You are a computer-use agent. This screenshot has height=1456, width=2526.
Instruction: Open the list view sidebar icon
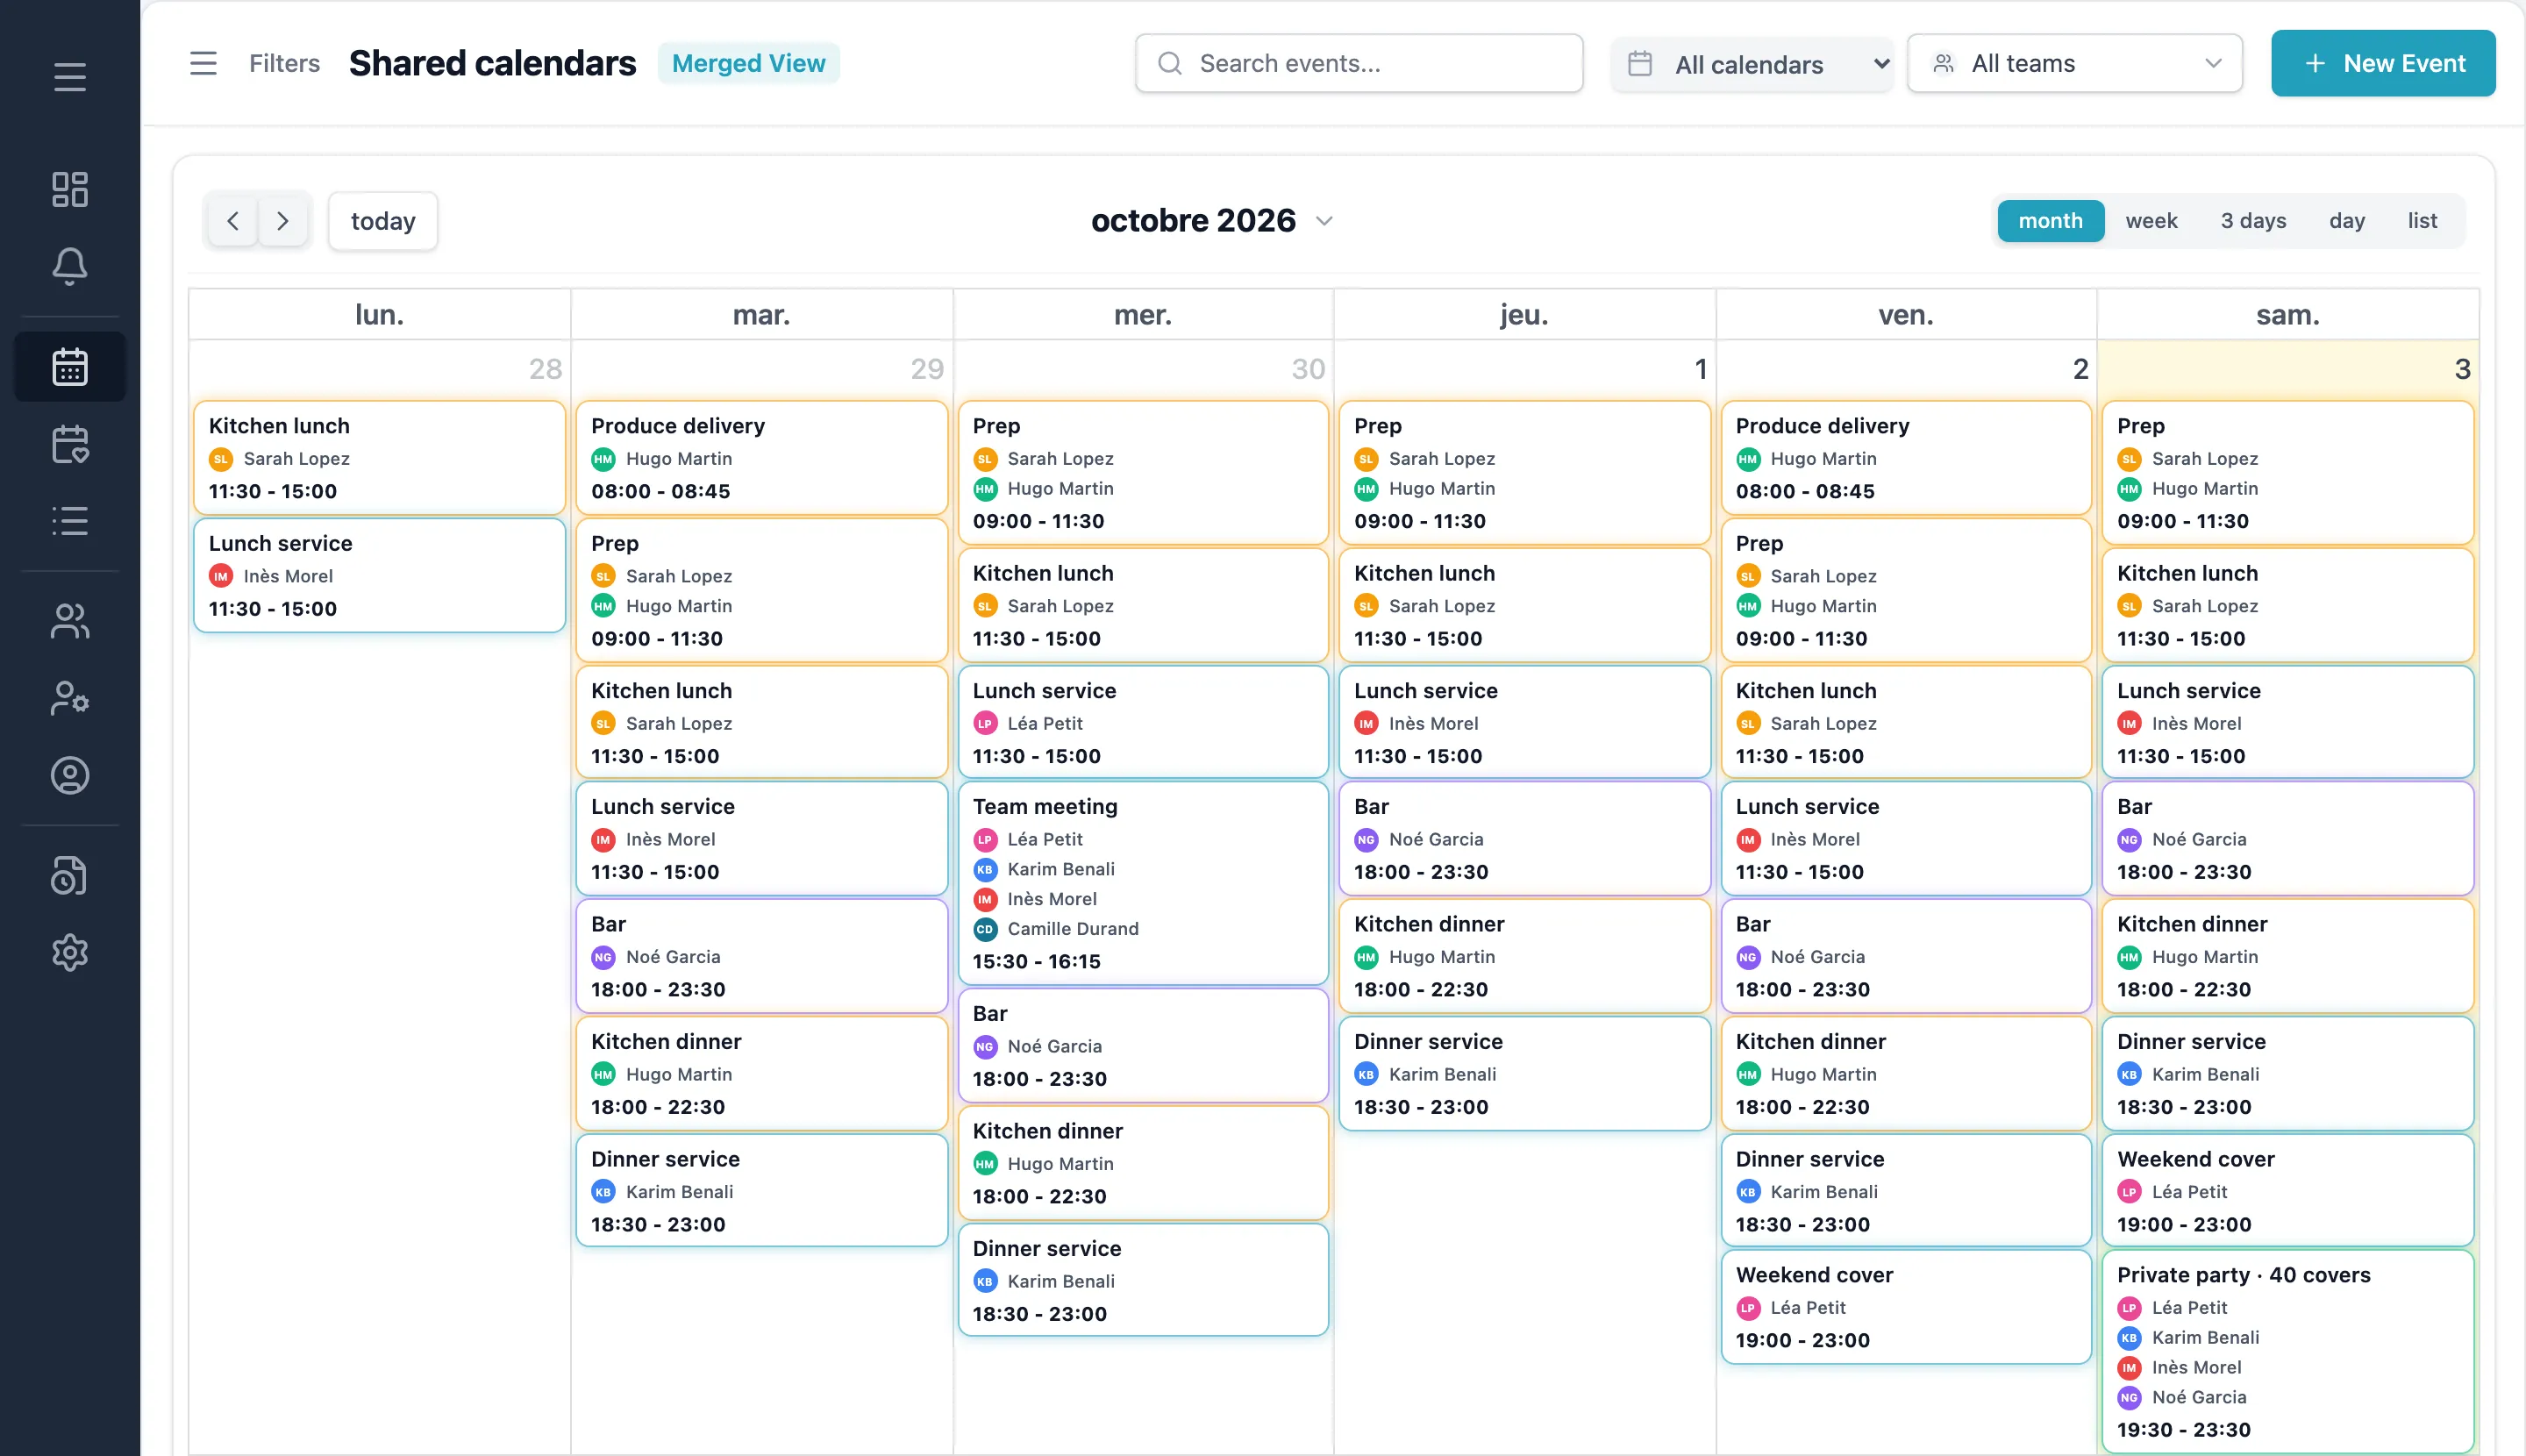pyautogui.click(x=70, y=521)
